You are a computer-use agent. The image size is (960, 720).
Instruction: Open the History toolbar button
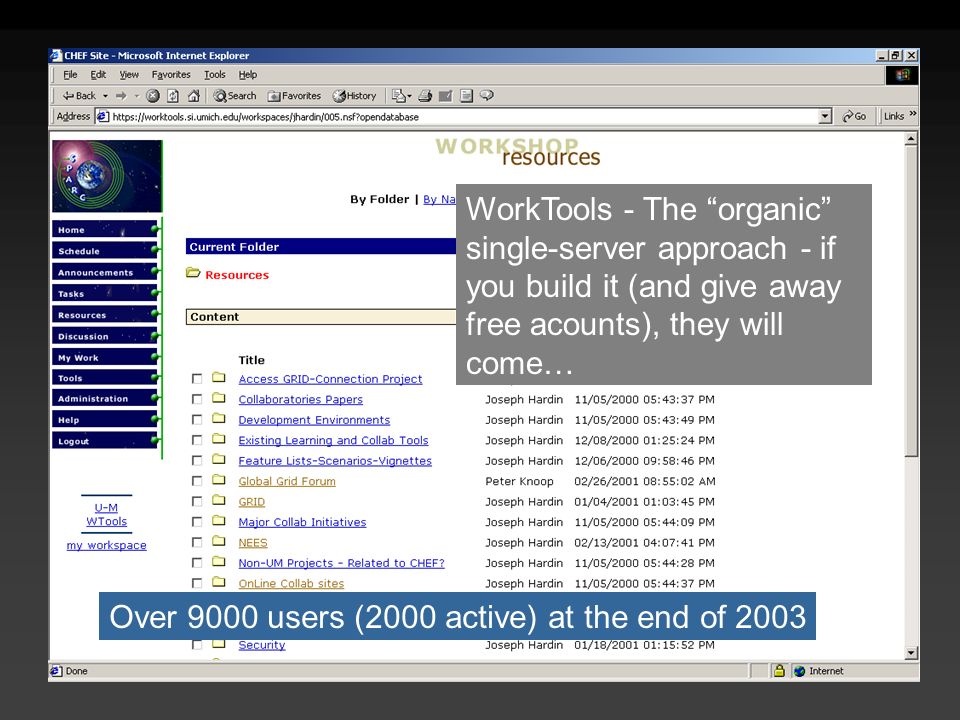tap(354, 96)
